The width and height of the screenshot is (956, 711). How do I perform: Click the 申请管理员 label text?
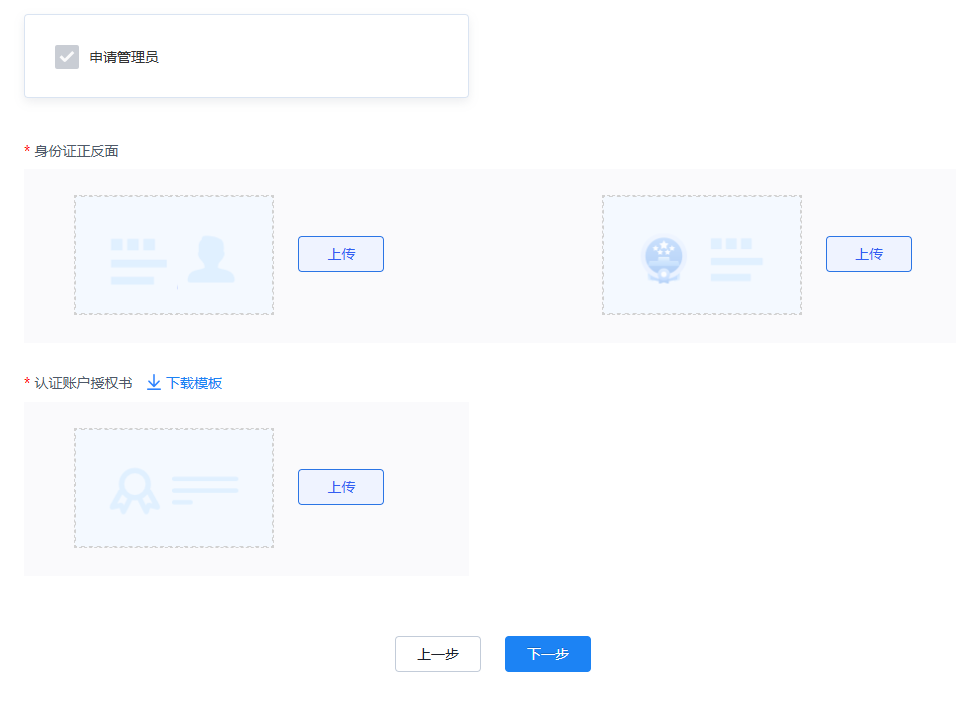tap(124, 57)
